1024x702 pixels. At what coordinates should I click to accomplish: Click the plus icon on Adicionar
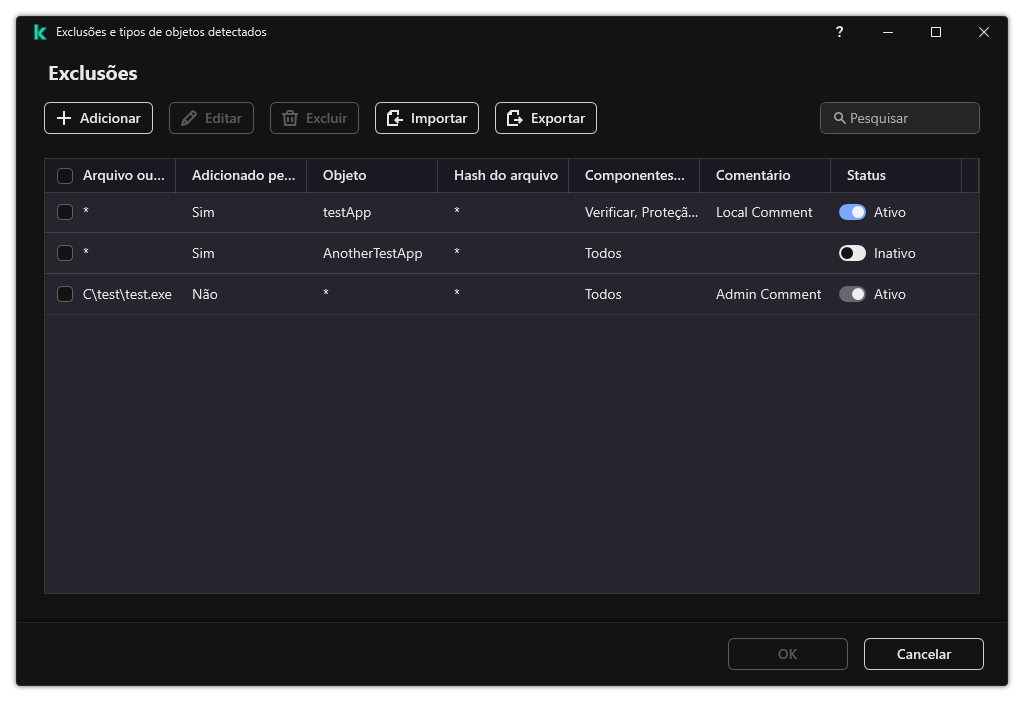pyautogui.click(x=64, y=118)
